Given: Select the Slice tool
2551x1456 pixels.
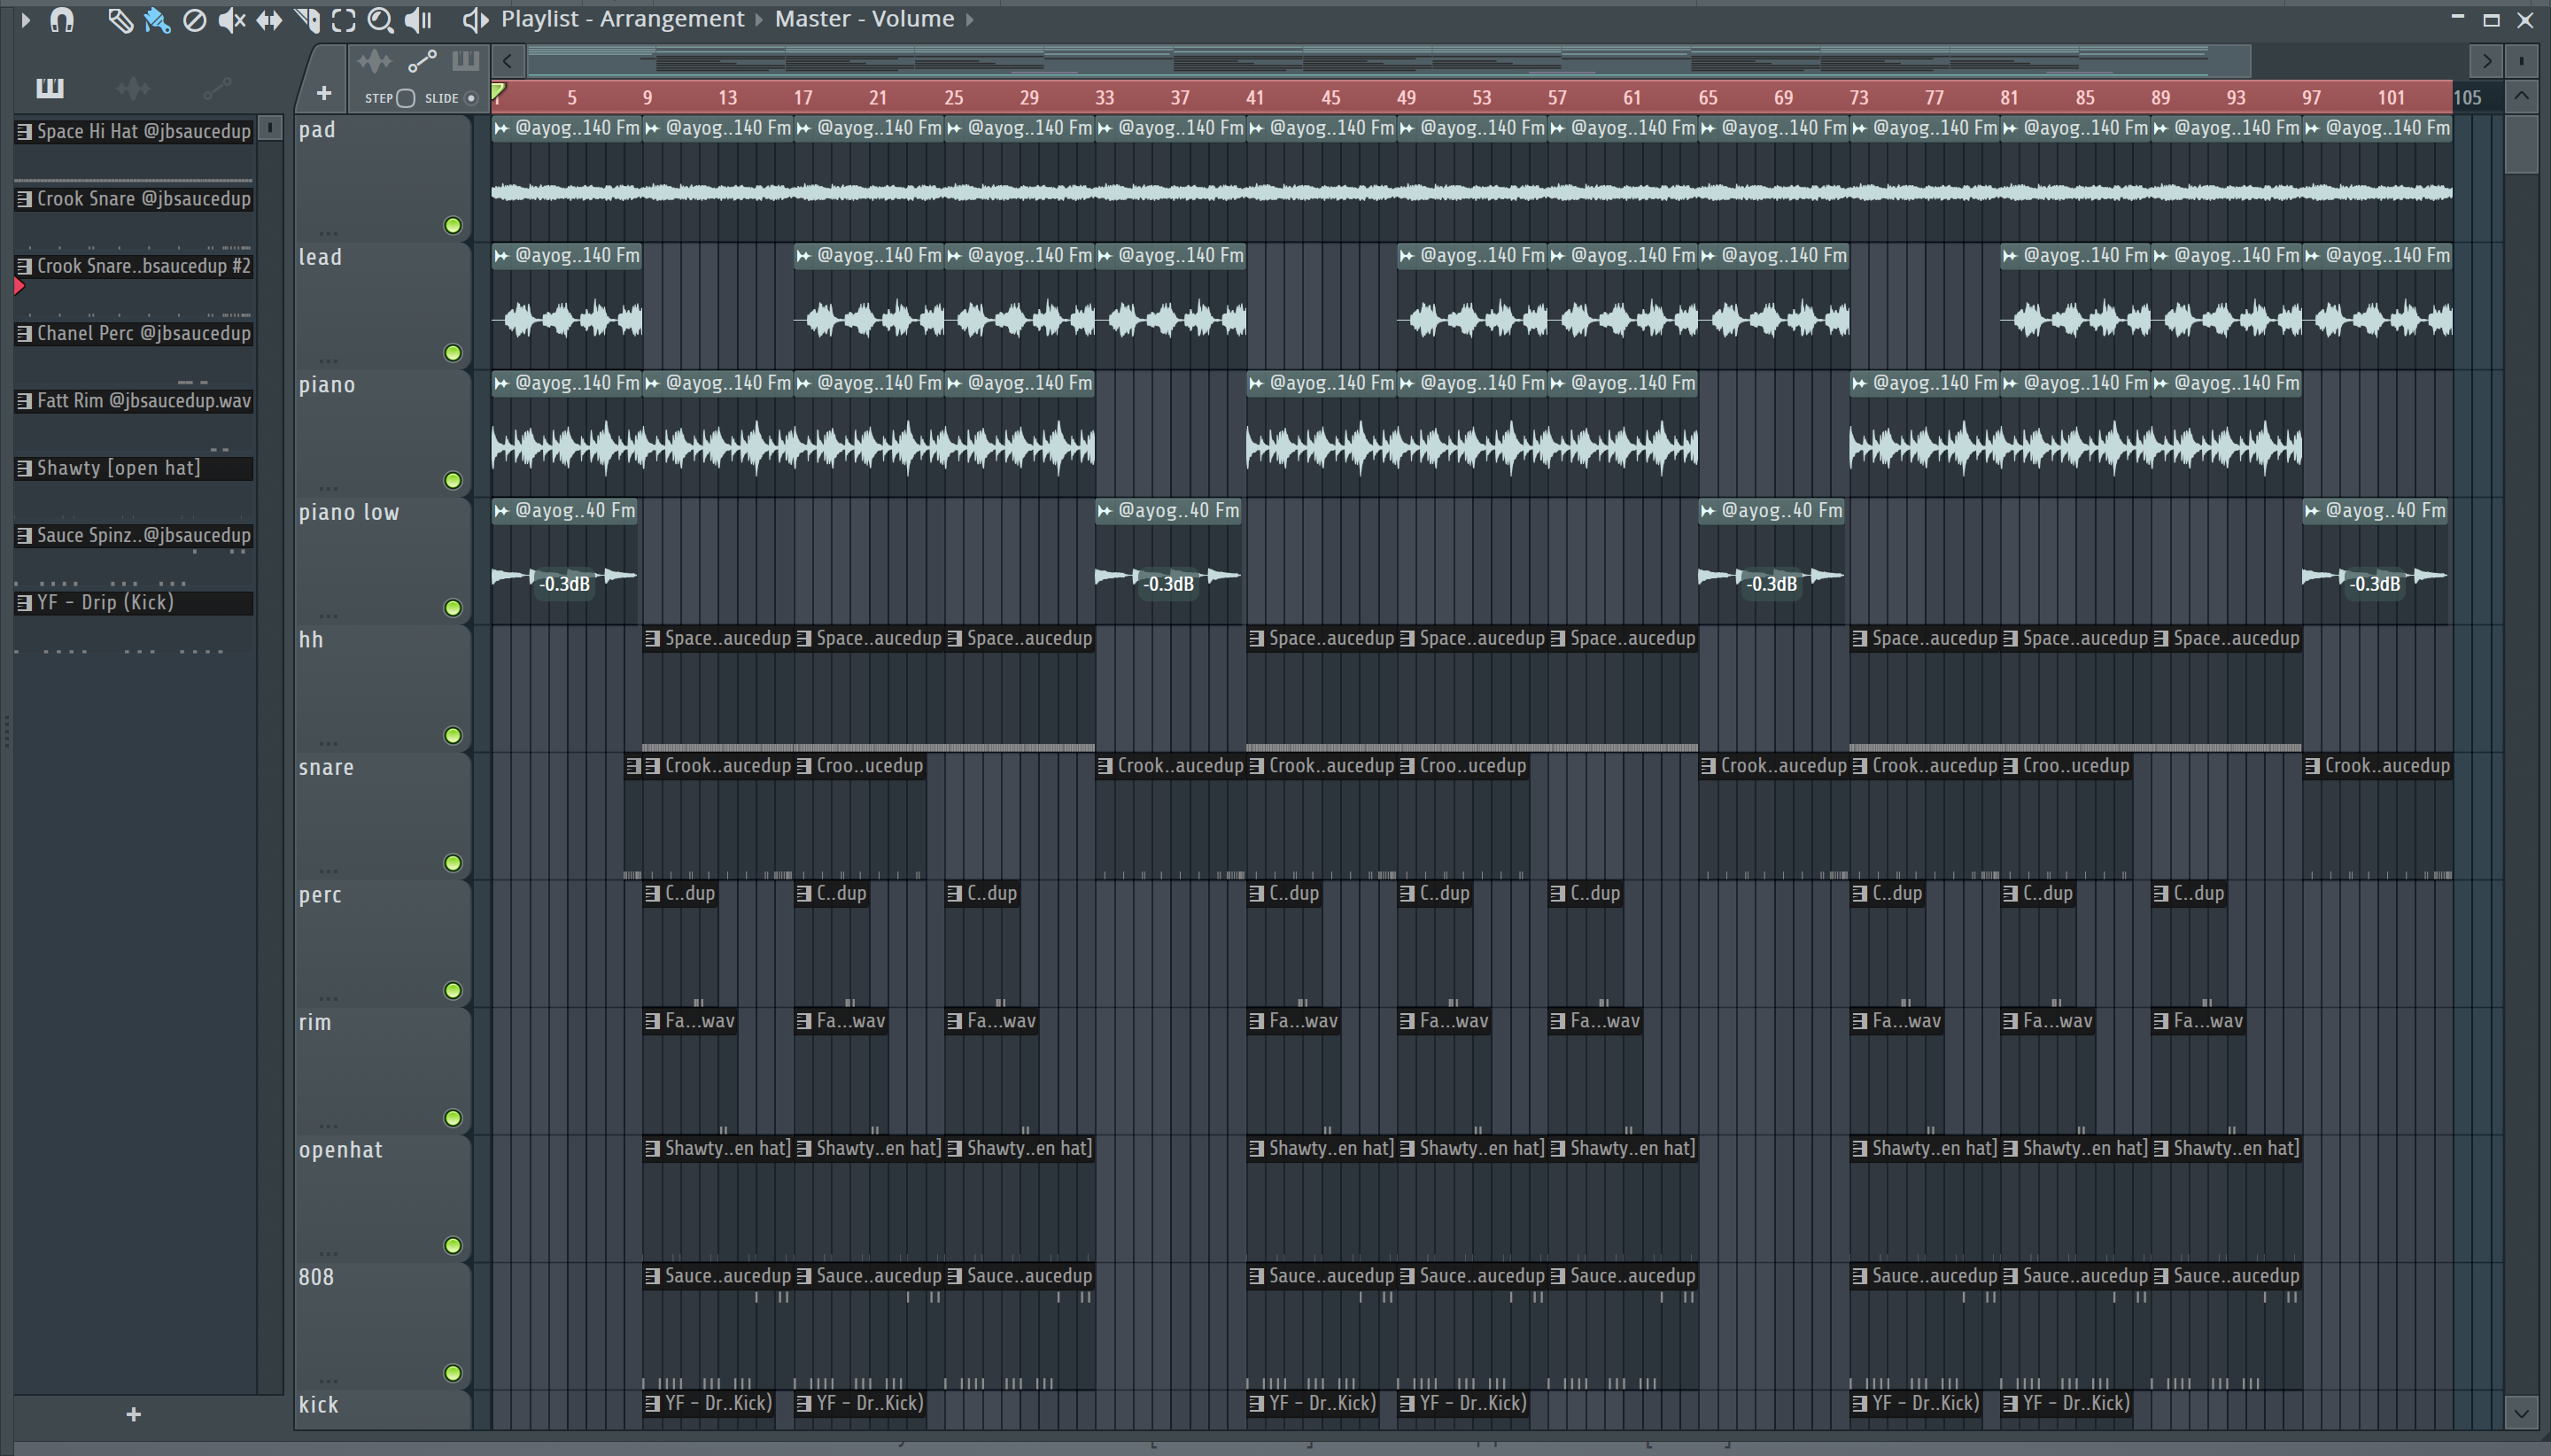Looking at the screenshot, I should (307, 20).
